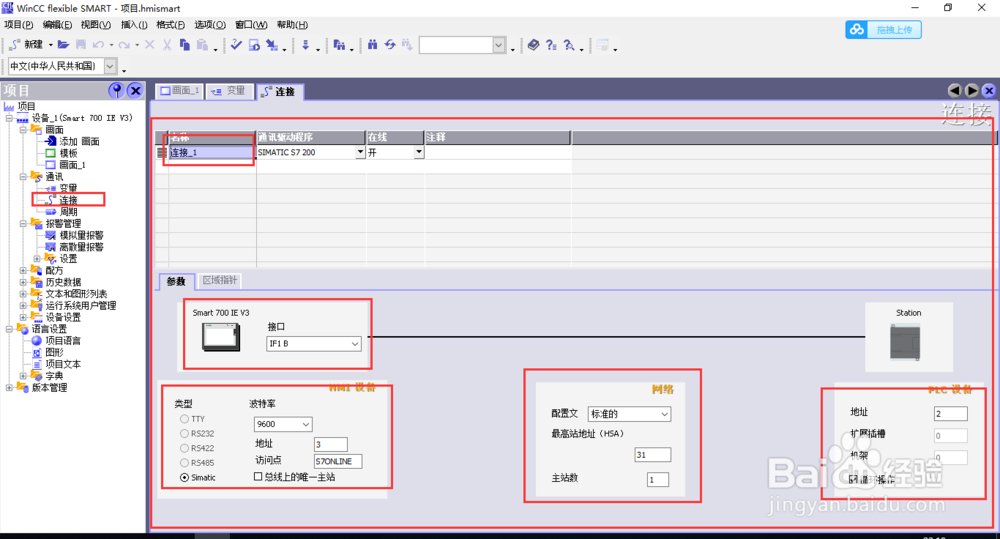The width and height of the screenshot is (1000, 539).
Task: Click the 主站数 field with 1
Action: (x=658, y=480)
